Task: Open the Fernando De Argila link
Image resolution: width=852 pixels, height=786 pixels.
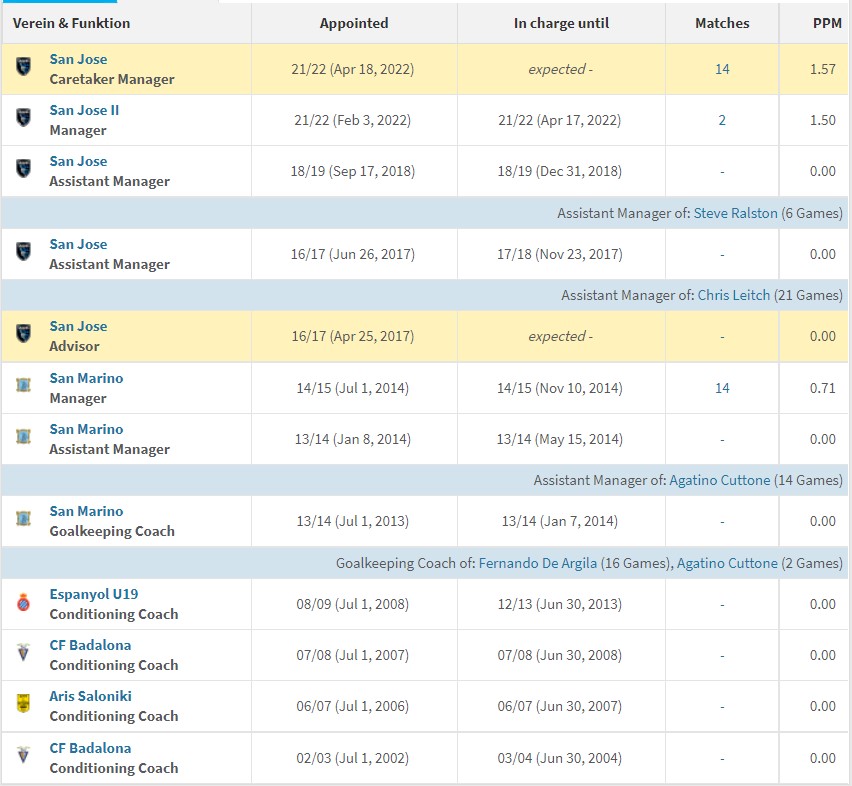Action: [x=537, y=563]
